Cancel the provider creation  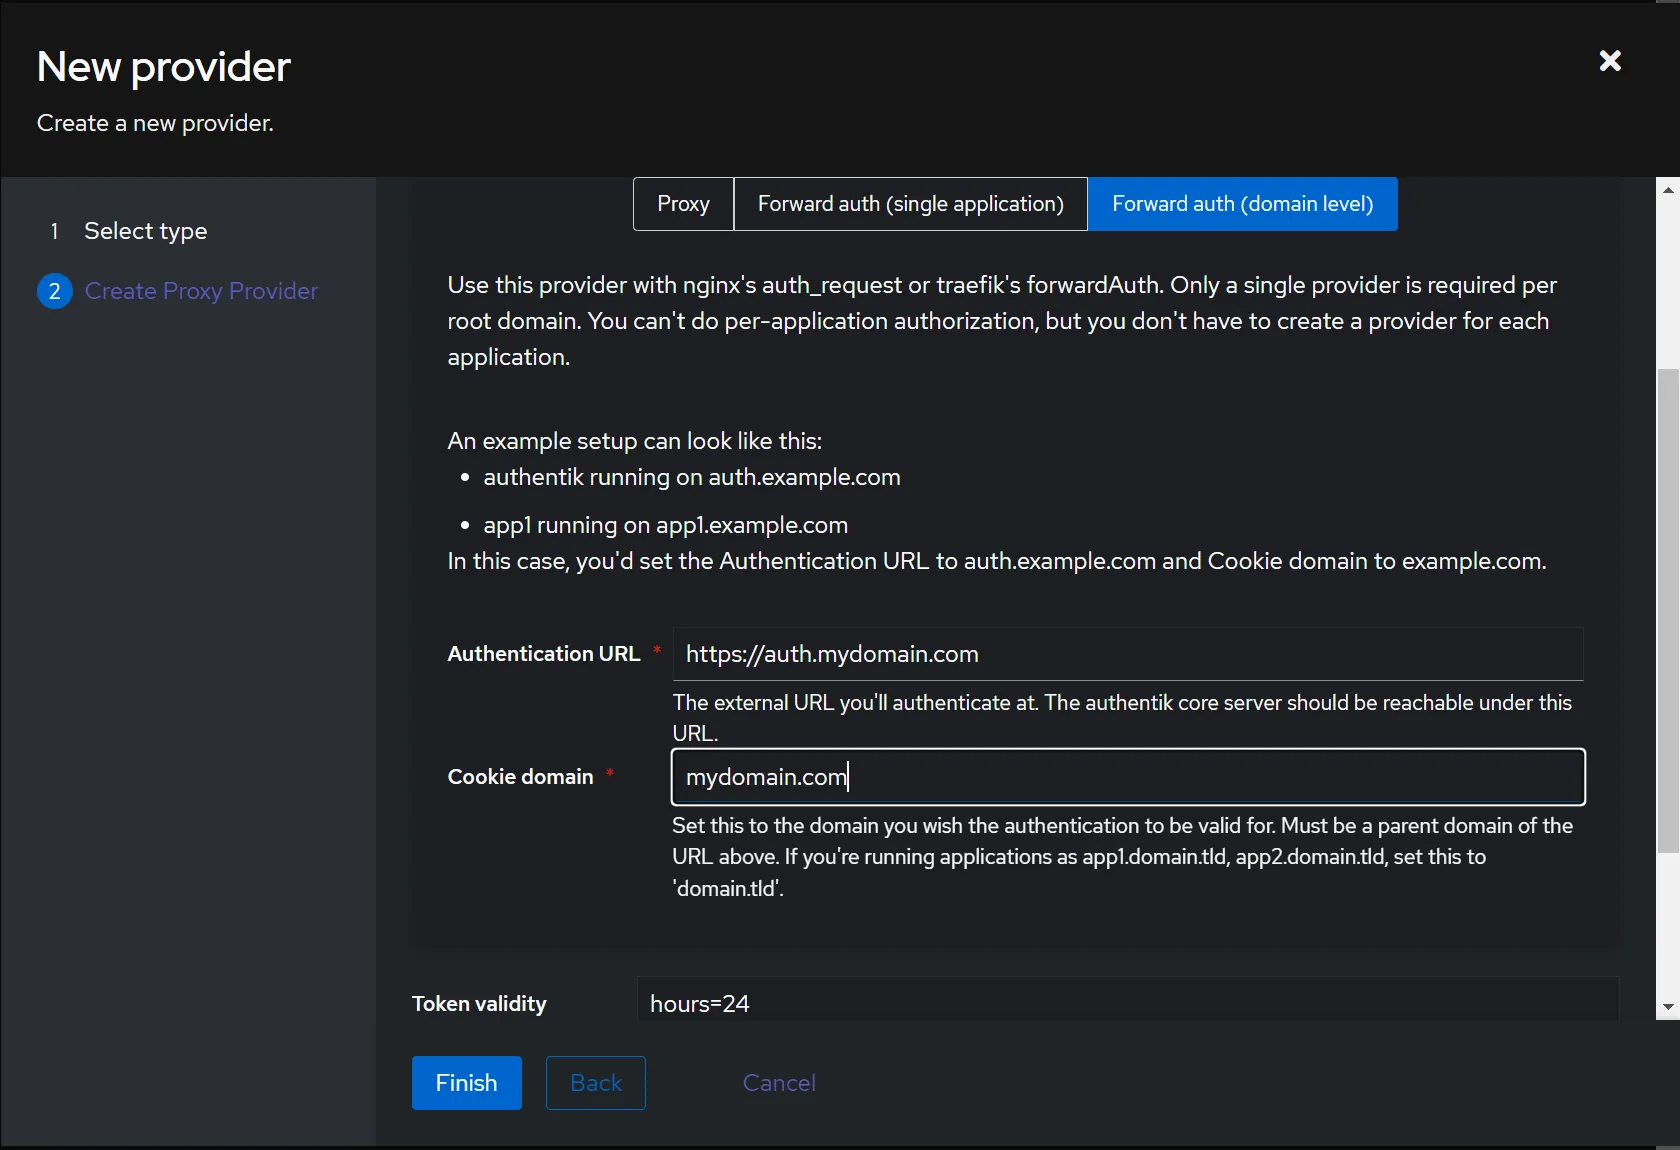pyautogui.click(x=779, y=1083)
